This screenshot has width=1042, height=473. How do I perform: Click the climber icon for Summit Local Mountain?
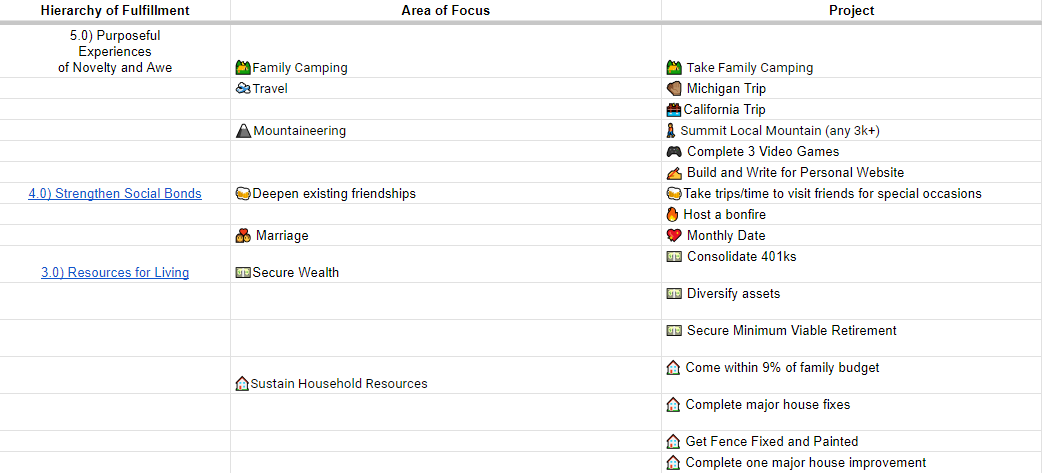click(671, 131)
